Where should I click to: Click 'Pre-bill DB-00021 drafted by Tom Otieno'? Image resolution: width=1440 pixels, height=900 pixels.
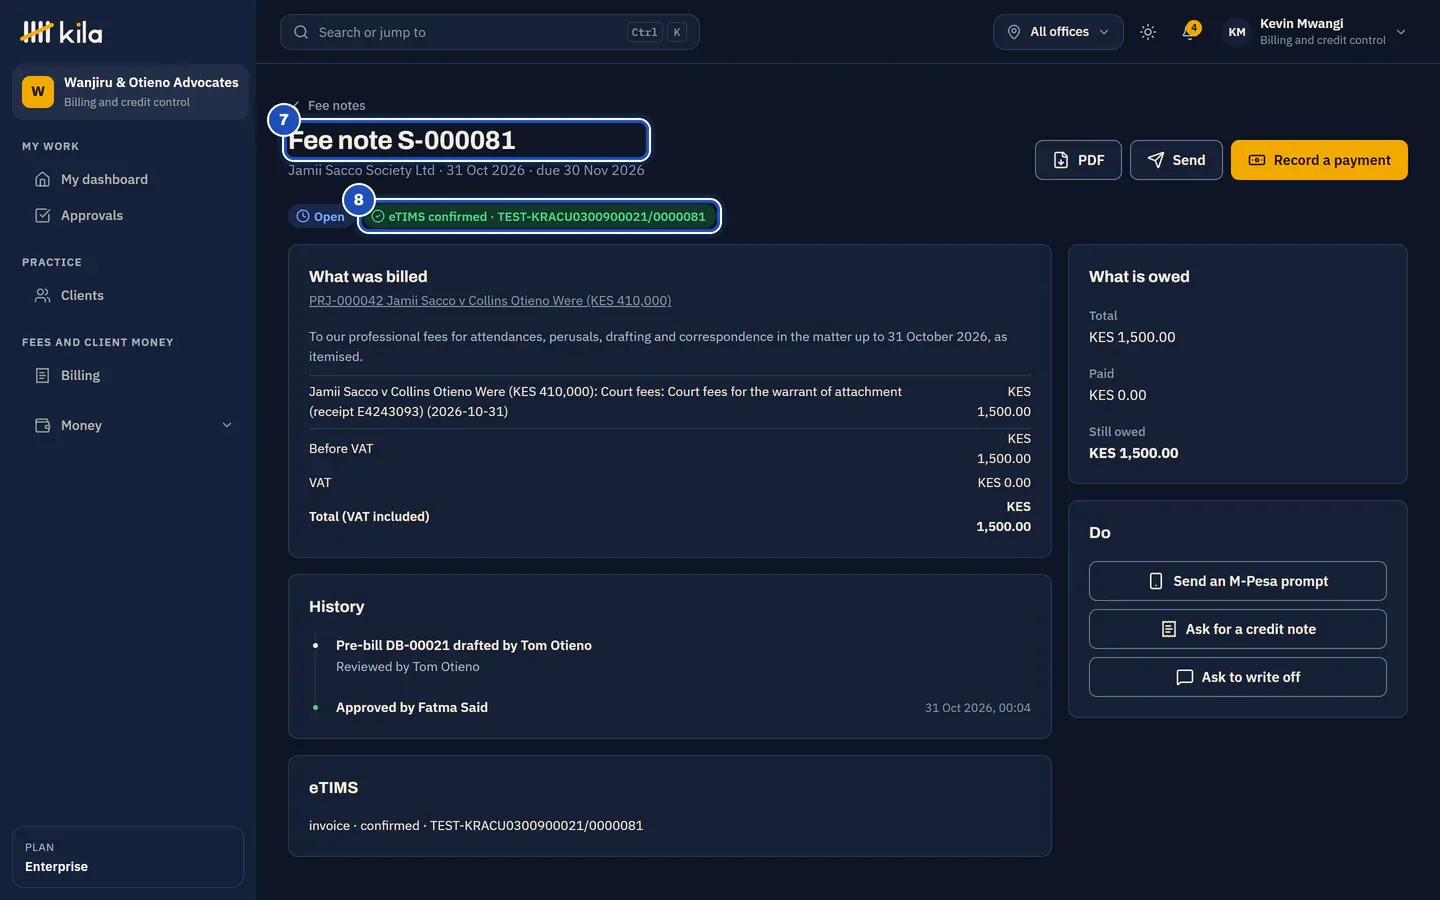pyautogui.click(x=464, y=646)
